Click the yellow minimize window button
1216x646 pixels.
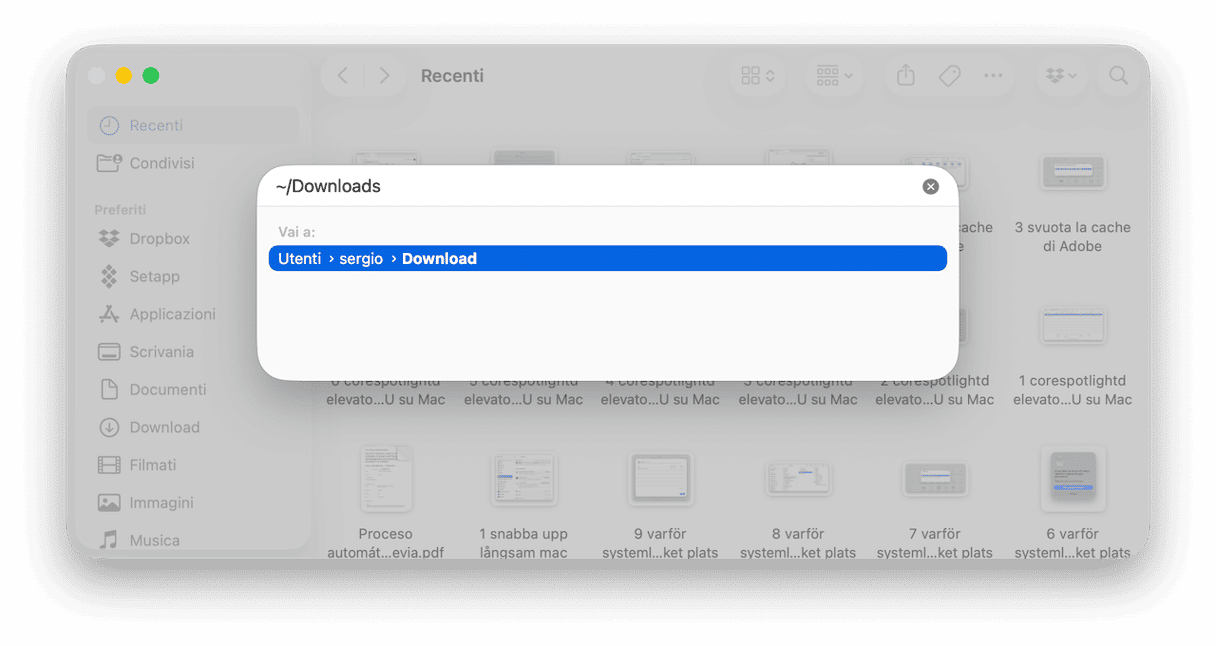click(124, 76)
